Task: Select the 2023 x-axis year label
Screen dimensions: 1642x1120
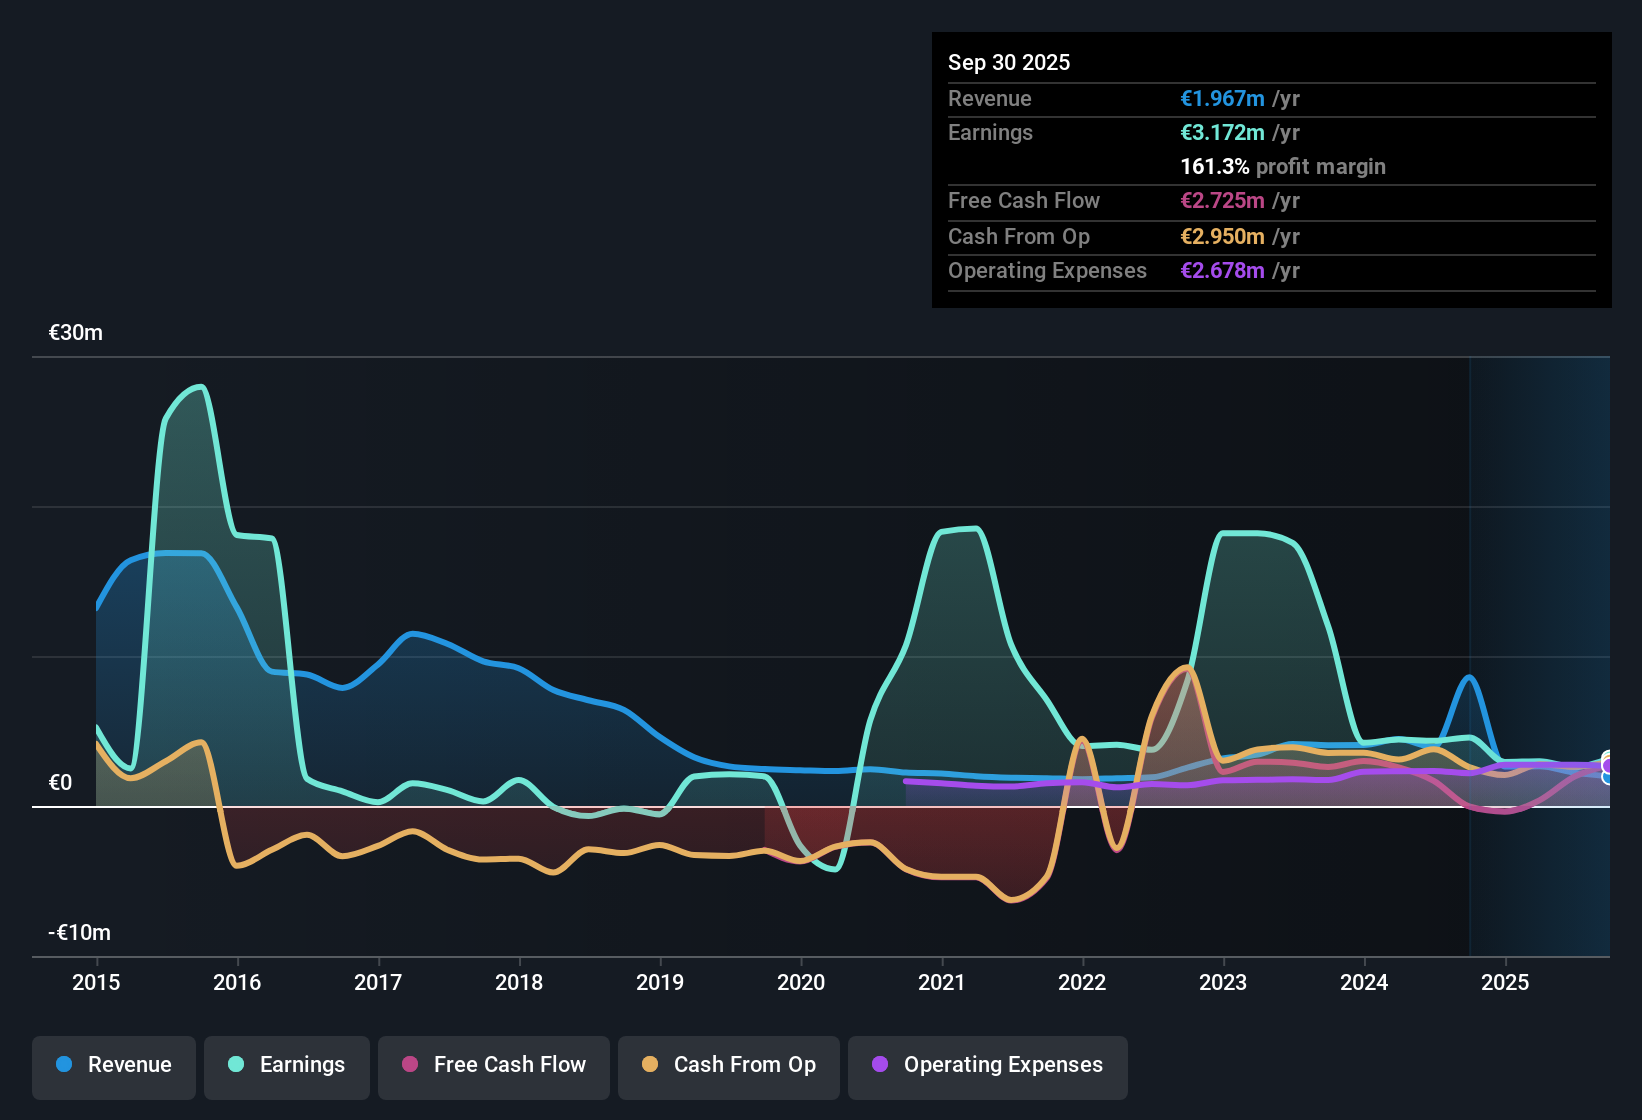Action: 1223,982
